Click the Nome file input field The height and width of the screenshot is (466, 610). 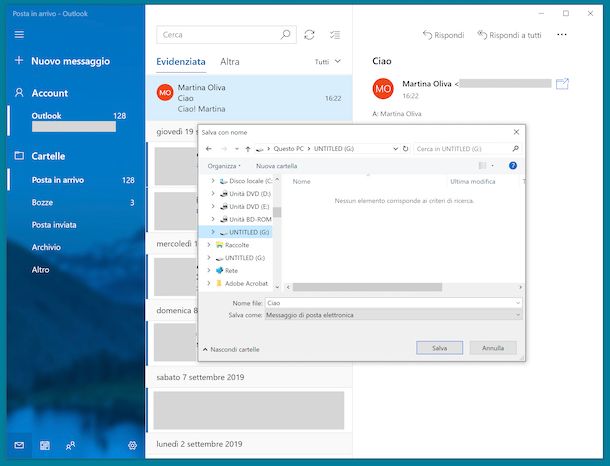point(393,303)
